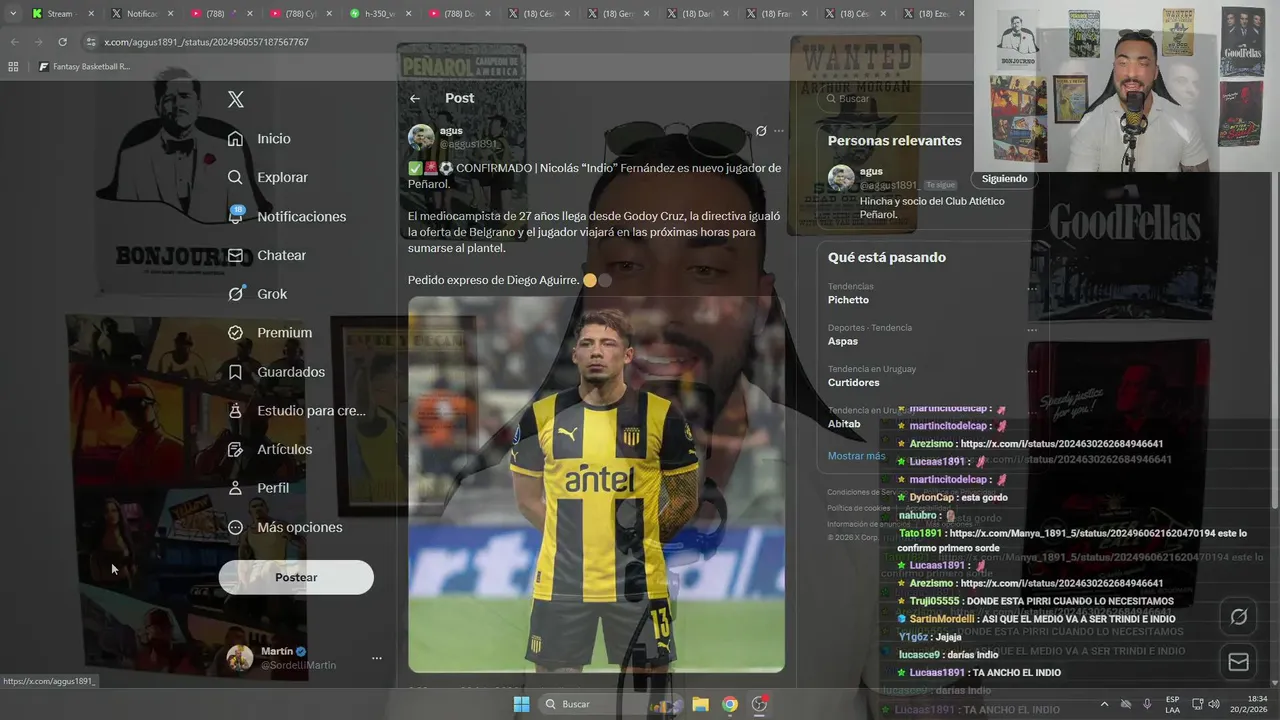Screen dimensions: 1280x720
Task: Open the Aspas trending topic
Action: (x=843, y=341)
